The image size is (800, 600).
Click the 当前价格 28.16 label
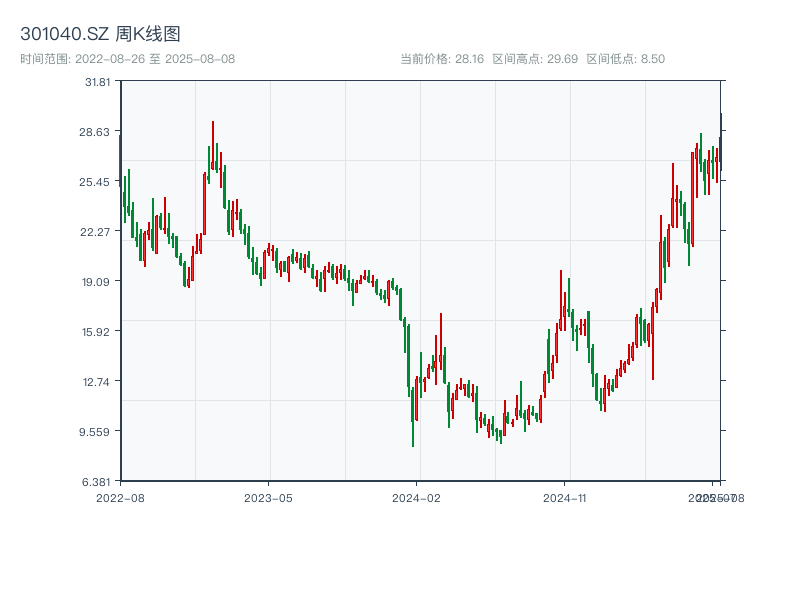point(442,59)
